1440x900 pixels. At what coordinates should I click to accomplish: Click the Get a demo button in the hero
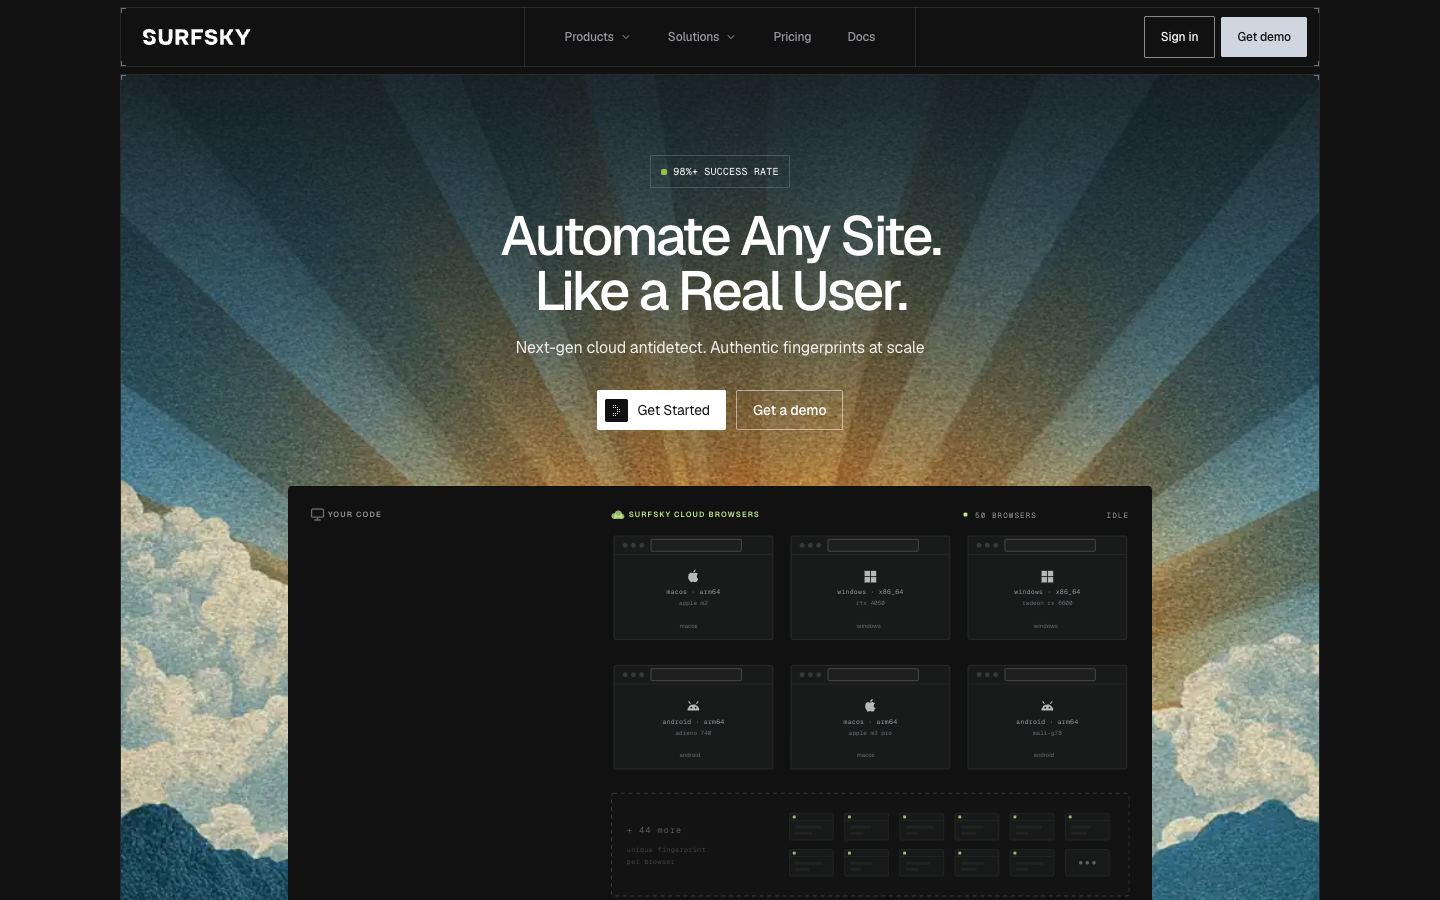click(789, 410)
